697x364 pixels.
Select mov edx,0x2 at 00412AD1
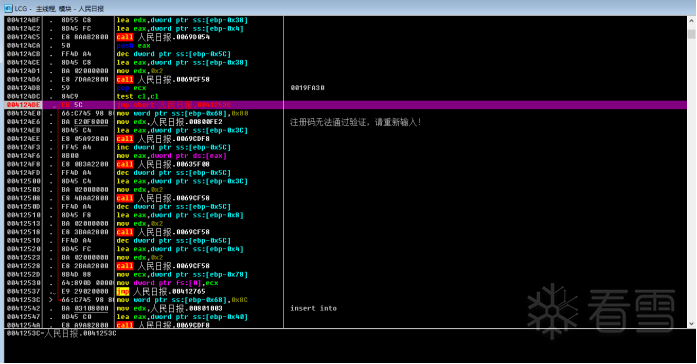pyautogui.click(x=140, y=71)
